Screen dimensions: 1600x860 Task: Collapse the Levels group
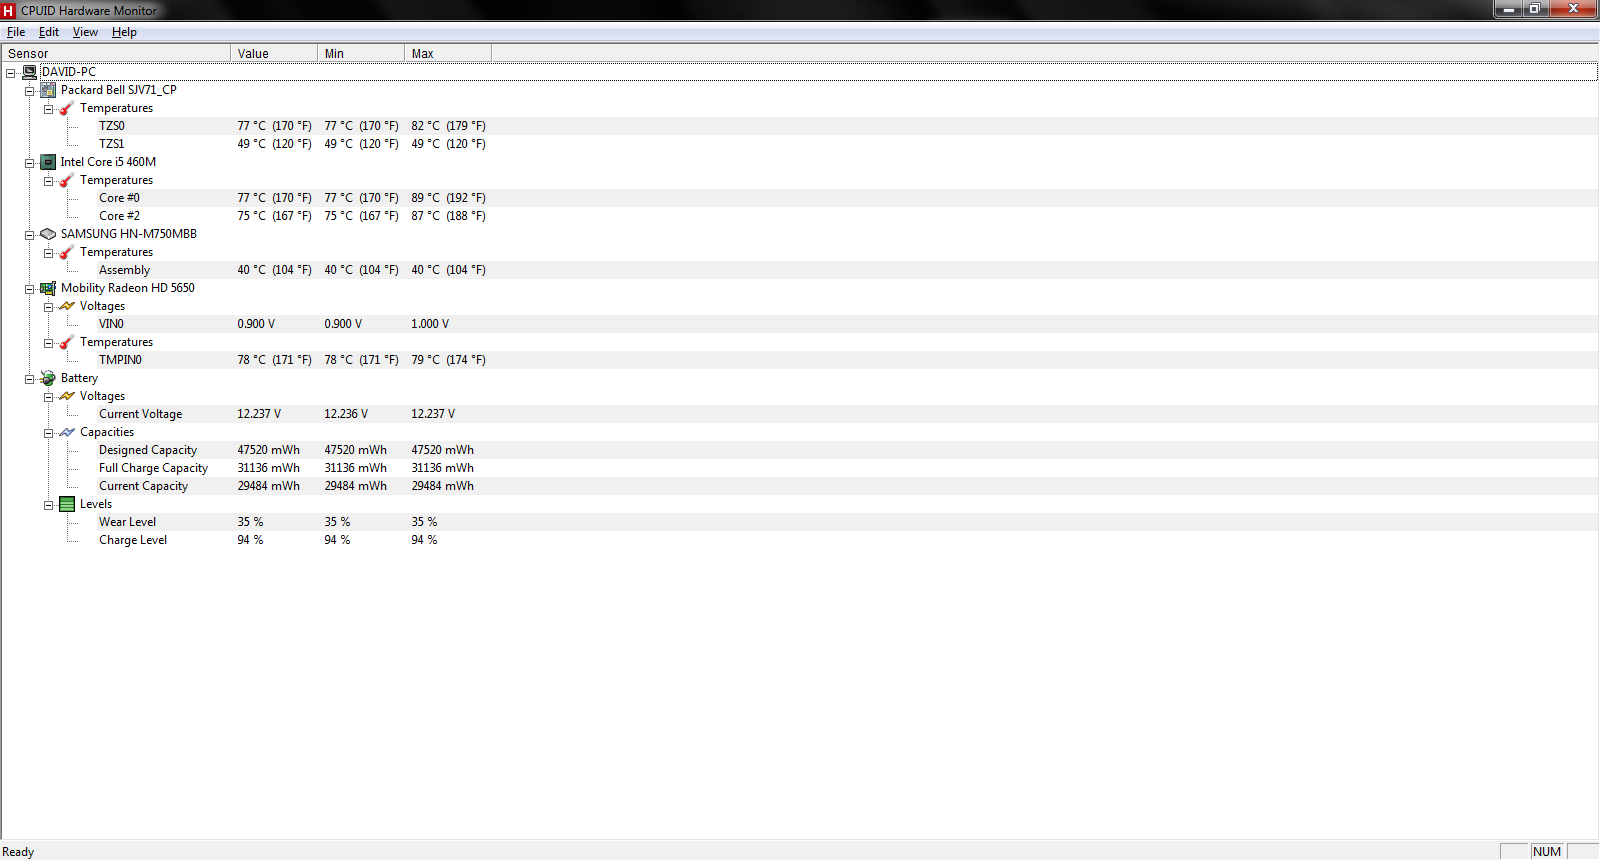(48, 505)
